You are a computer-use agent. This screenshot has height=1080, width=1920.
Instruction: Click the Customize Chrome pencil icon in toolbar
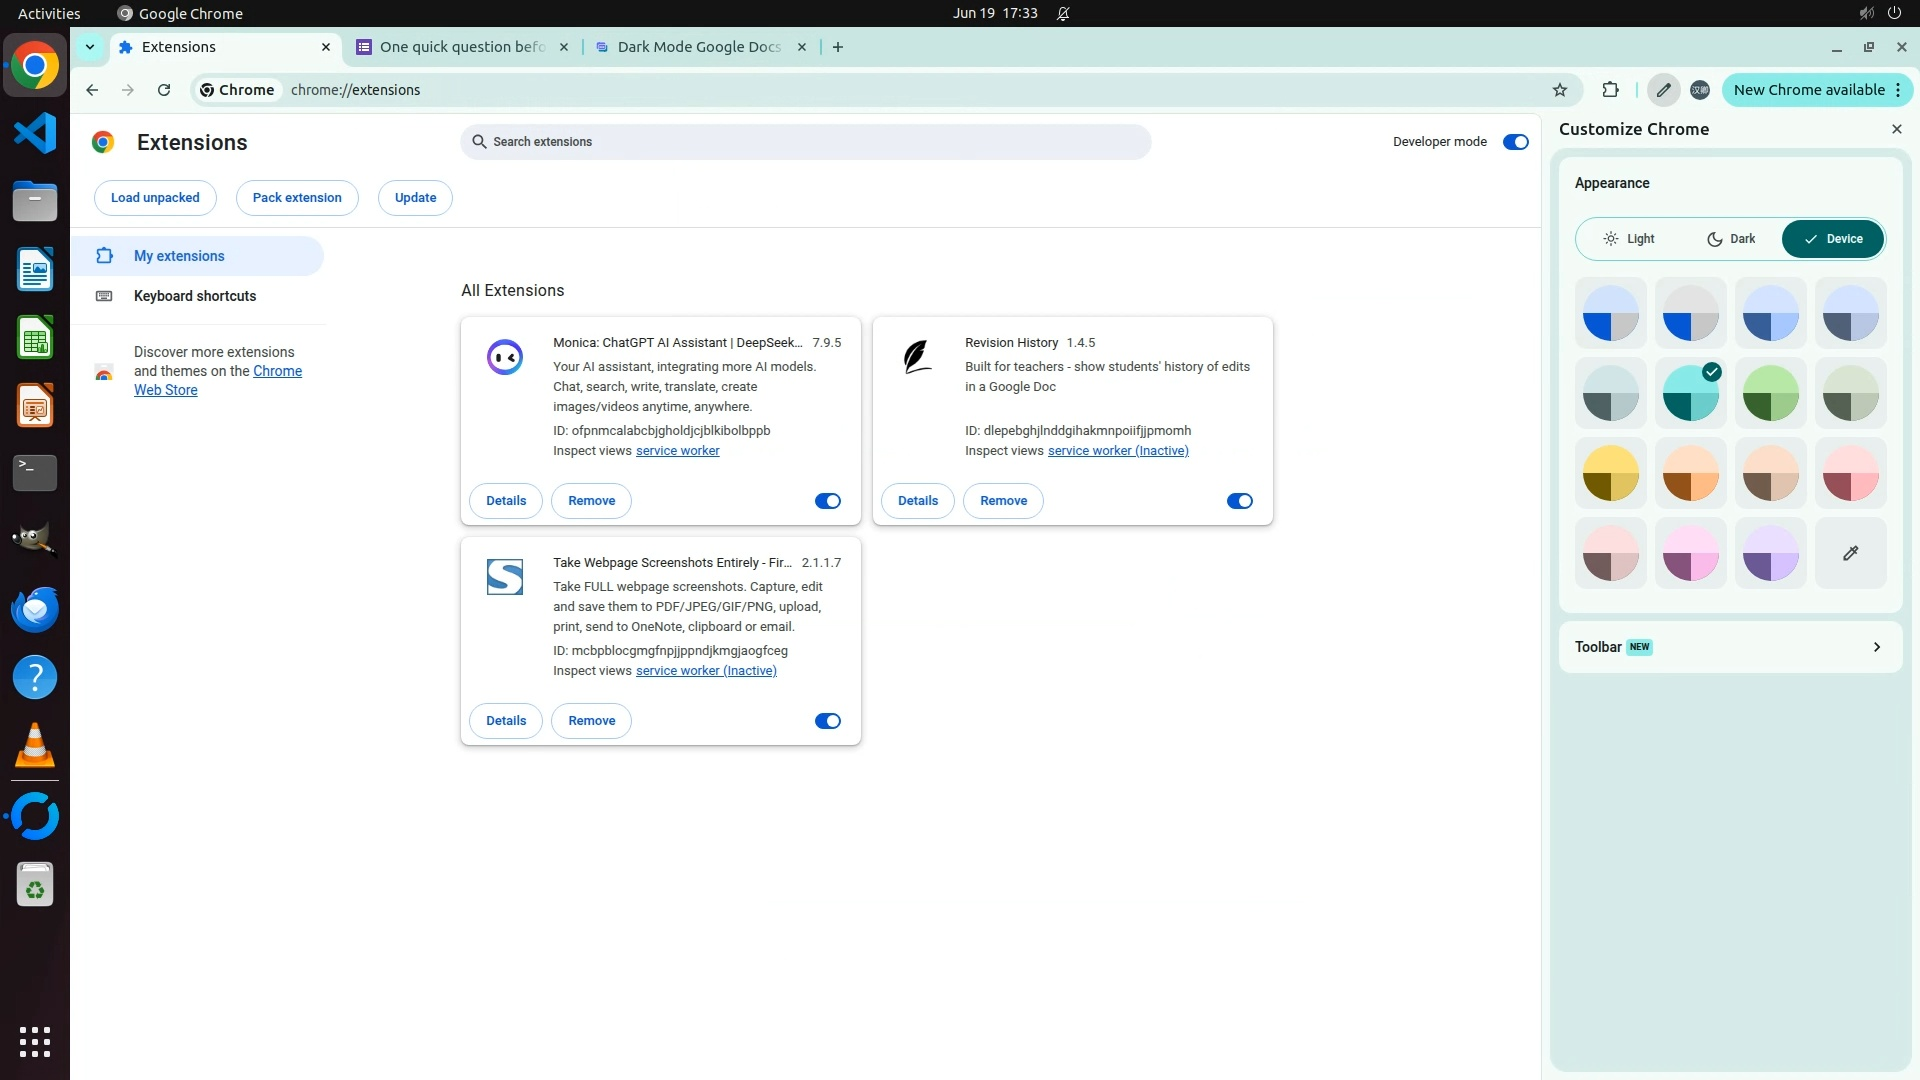click(x=1663, y=90)
